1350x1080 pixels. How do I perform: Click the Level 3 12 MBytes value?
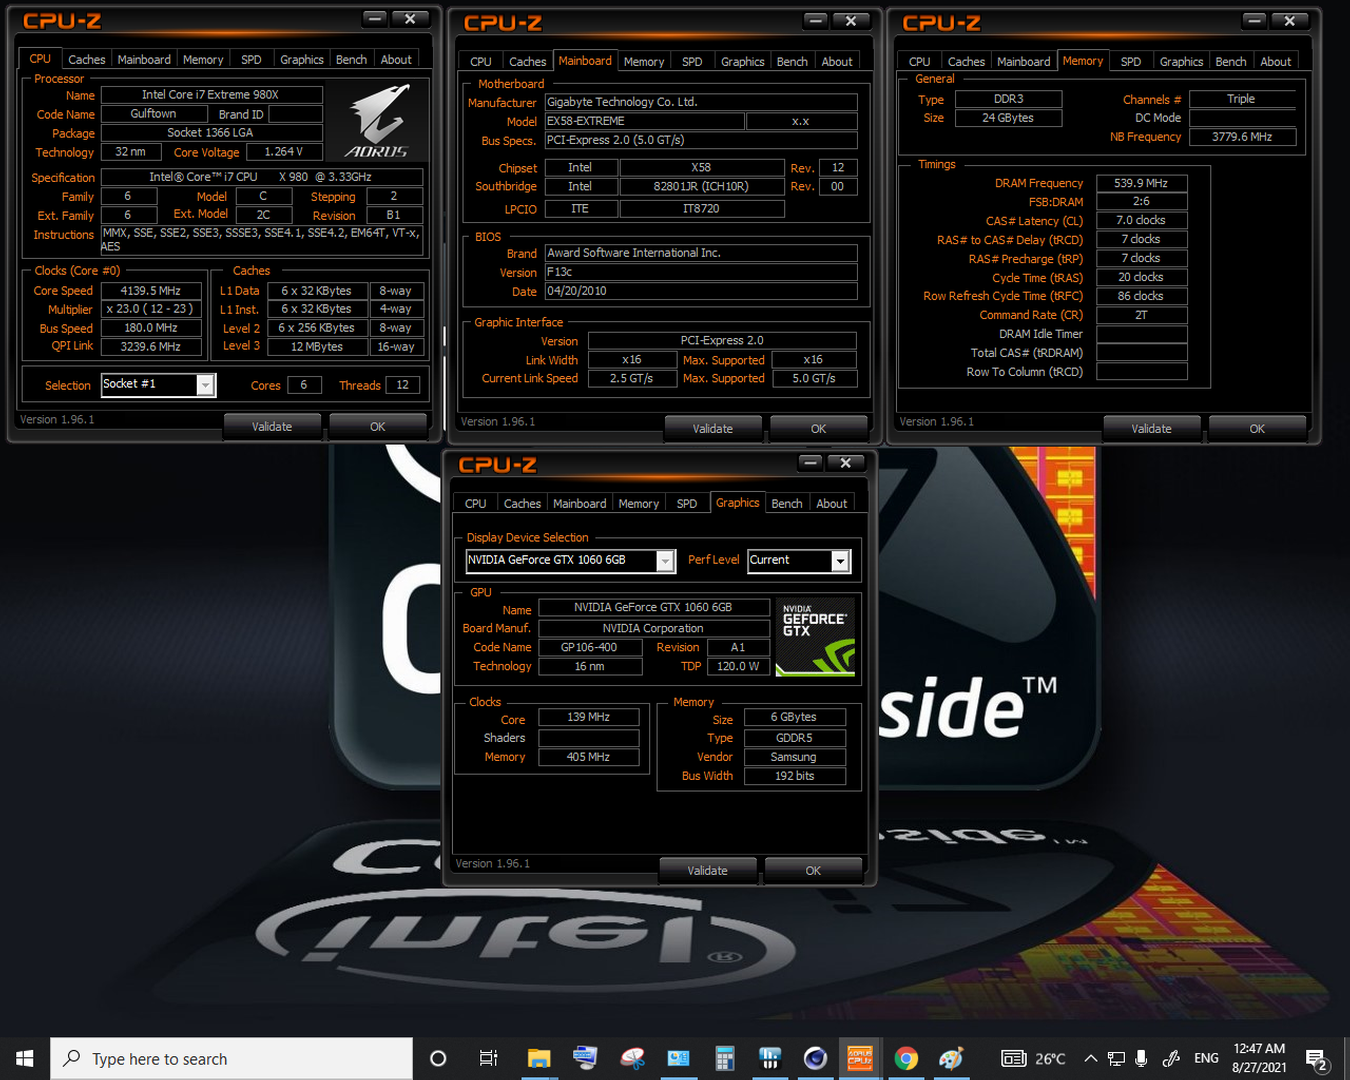click(x=317, y=347)
